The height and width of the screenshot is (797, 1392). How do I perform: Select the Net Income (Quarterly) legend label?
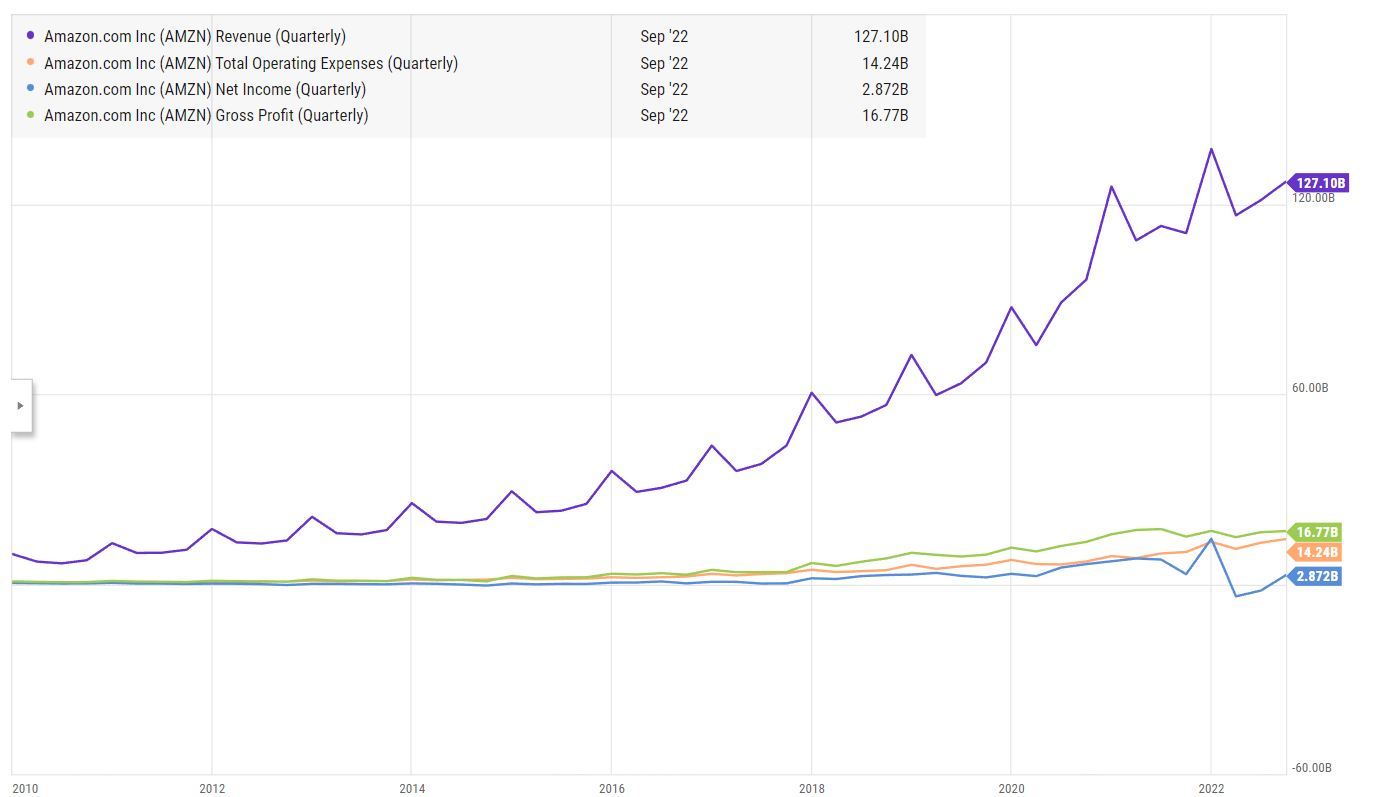point(205,89)
